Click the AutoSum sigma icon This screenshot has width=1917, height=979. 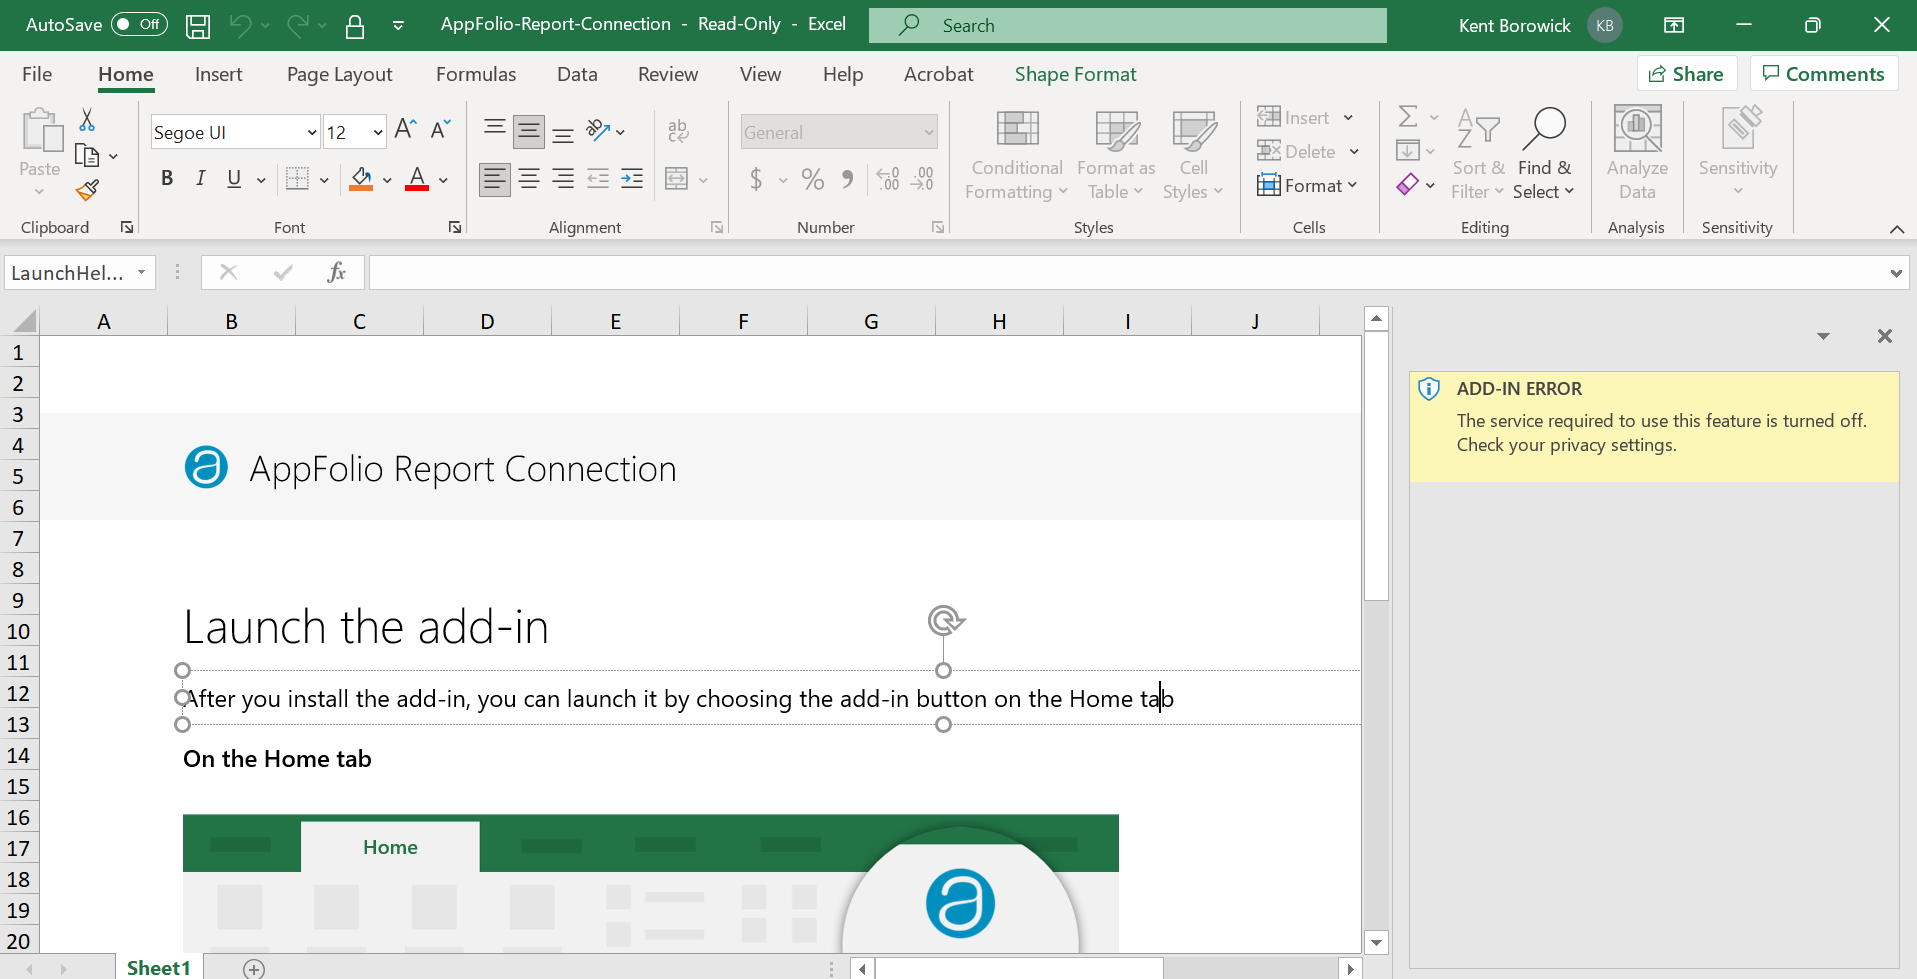point(1407,117)
